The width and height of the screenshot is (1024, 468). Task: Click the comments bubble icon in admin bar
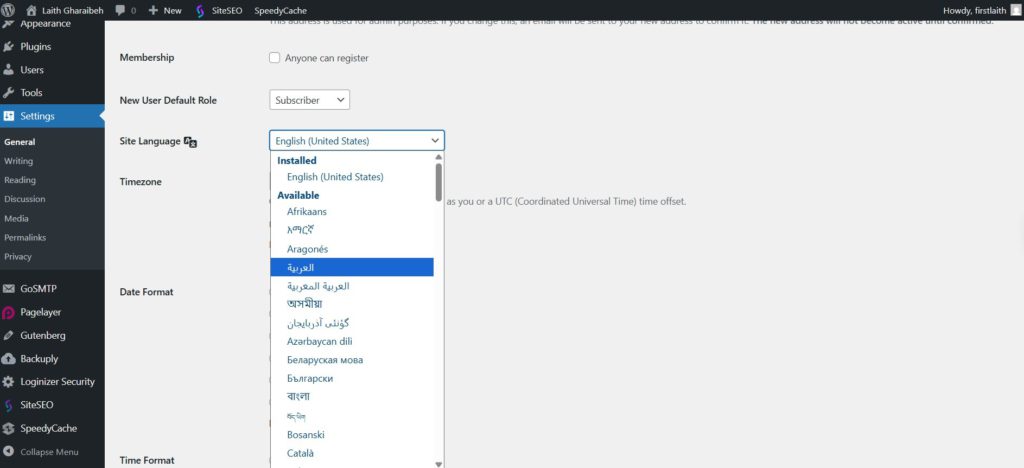pos(120,10)
